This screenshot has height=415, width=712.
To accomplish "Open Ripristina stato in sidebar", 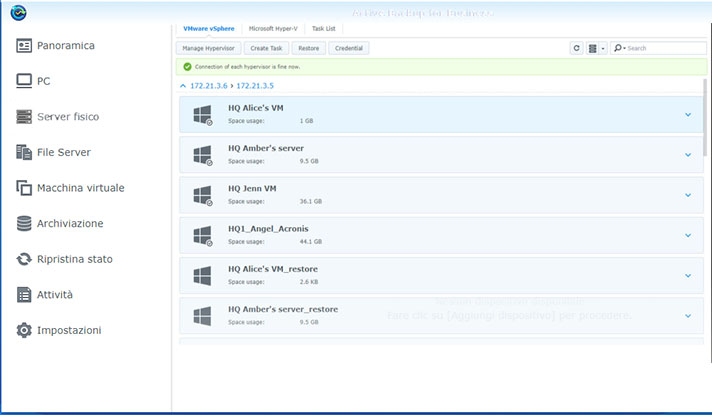I will 74,259.
